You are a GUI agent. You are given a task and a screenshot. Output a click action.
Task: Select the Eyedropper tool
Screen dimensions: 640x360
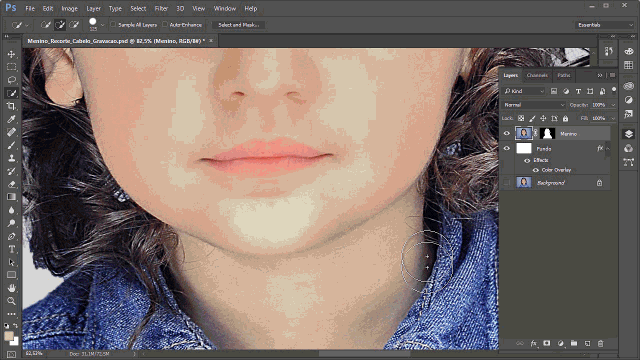click(11, 119)
